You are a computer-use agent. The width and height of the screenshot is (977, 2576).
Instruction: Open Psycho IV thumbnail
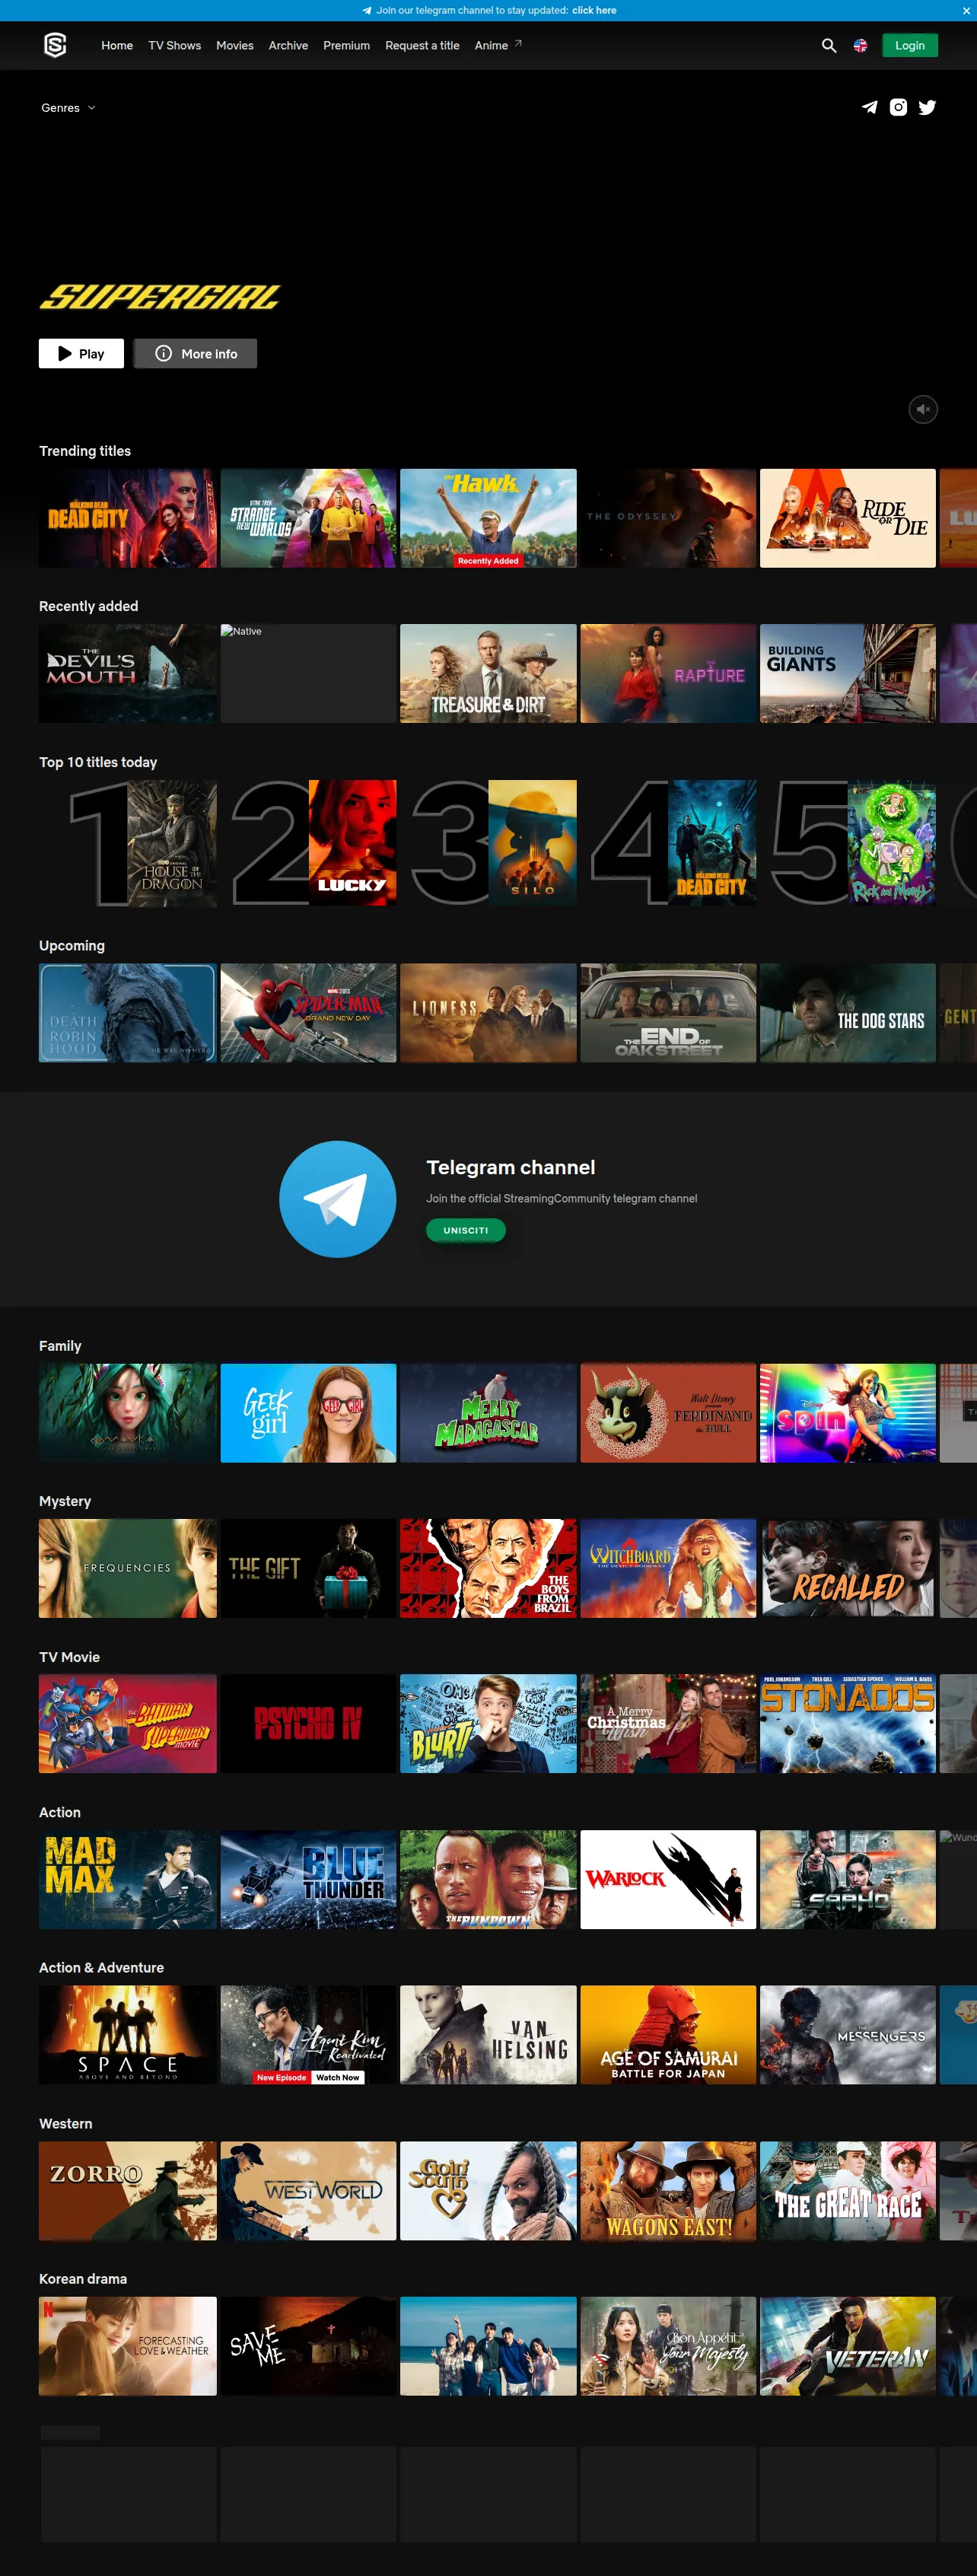(308, 1724)
